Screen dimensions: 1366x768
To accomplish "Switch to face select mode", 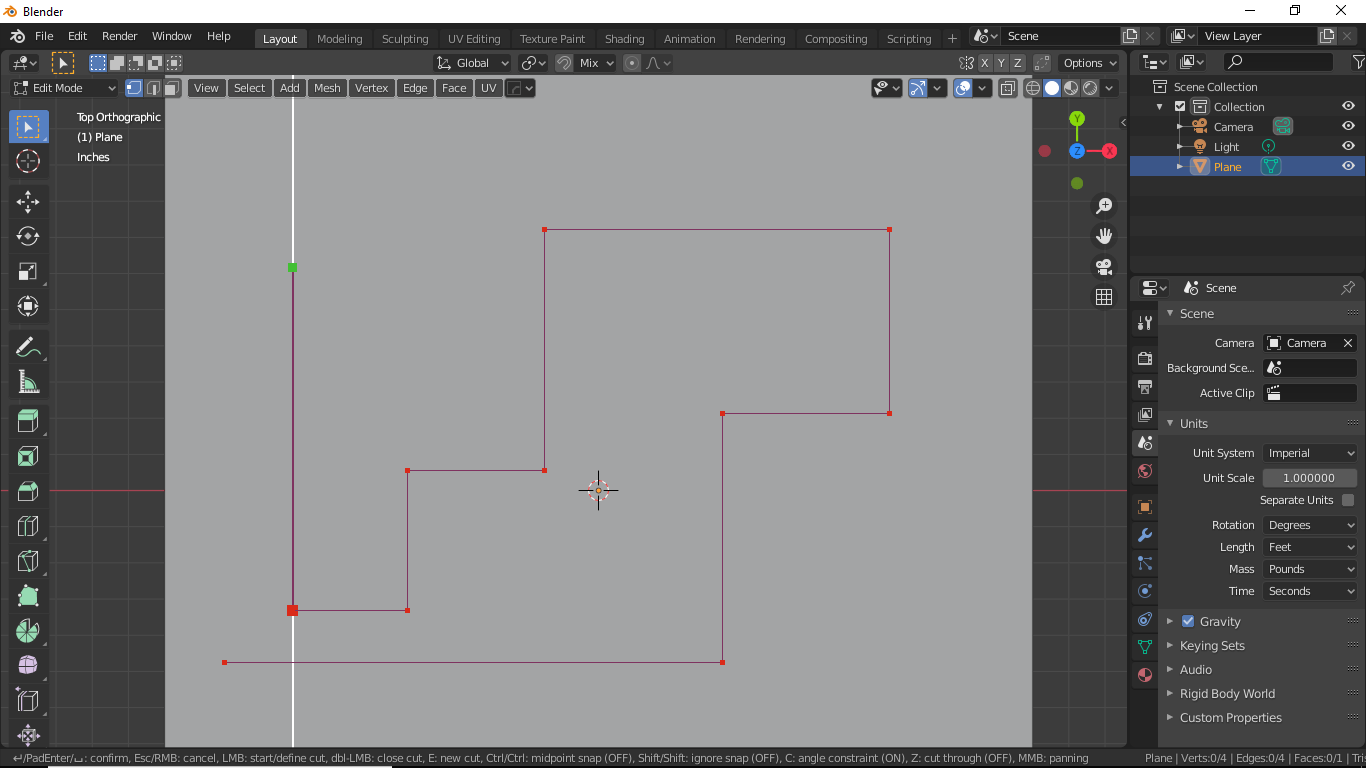I will [x=172, y=88].
